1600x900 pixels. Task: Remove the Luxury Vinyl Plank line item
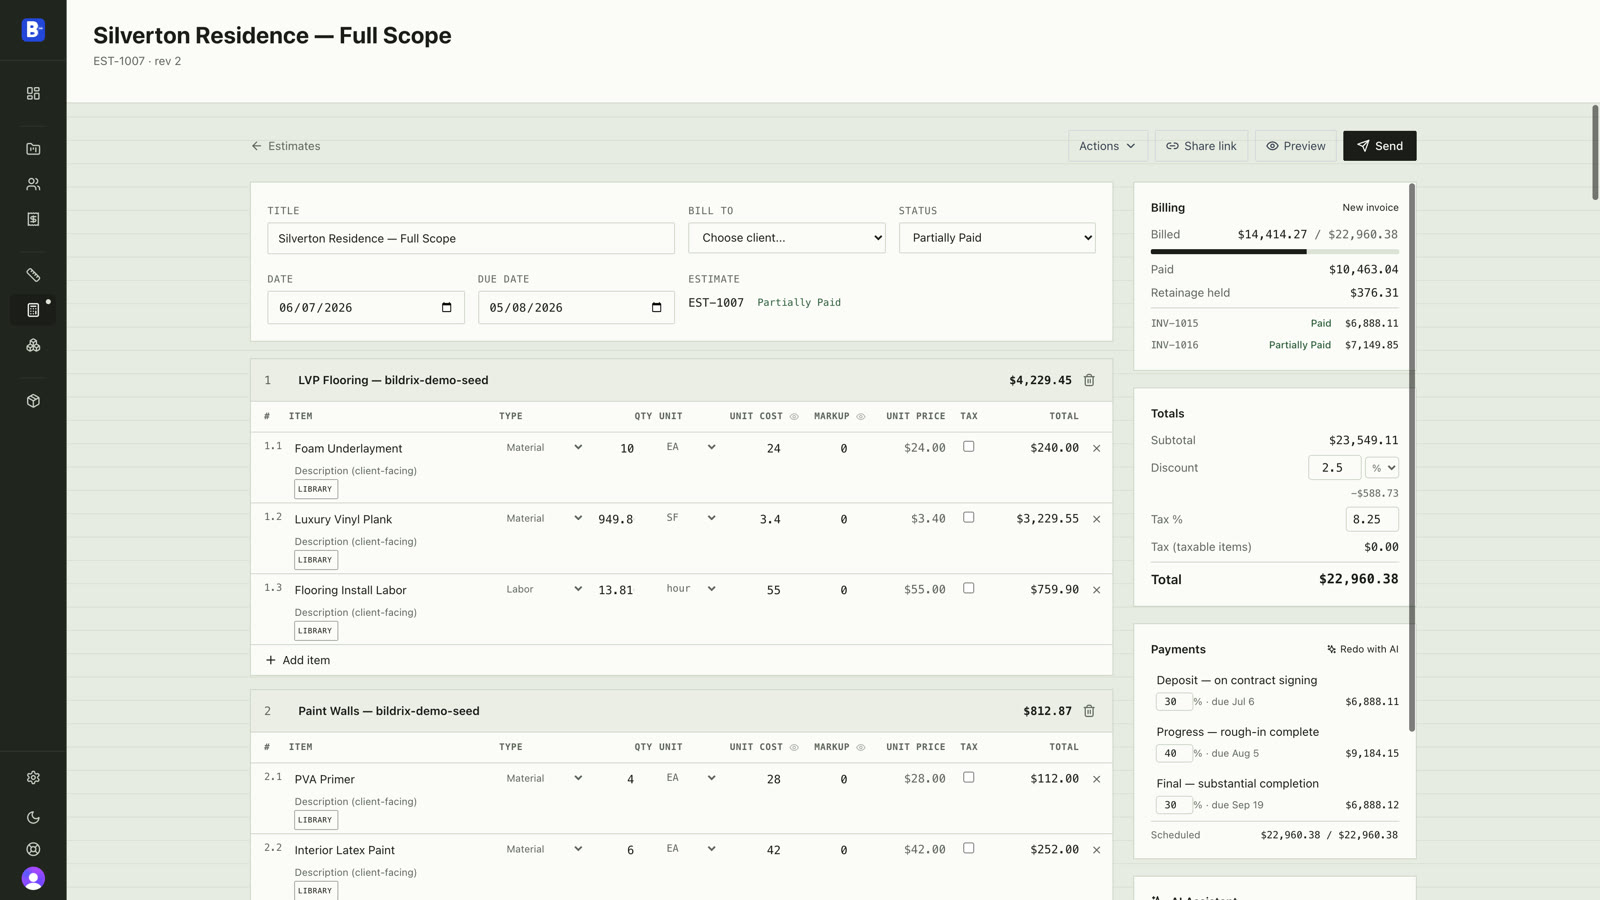tap(1097, 519)
